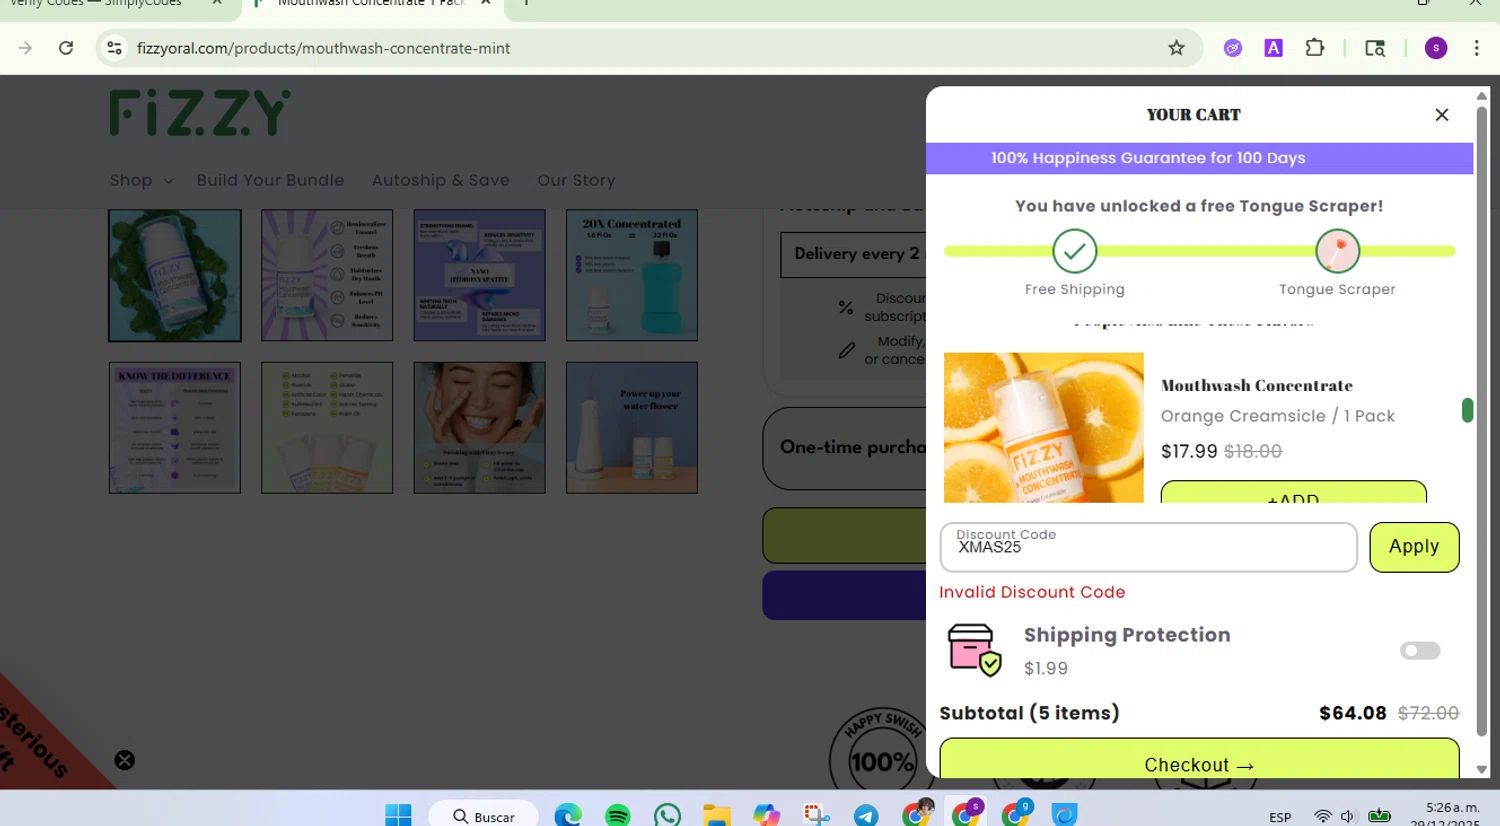
Task: Choose the One-time purchase option
Action: point(846,448)
